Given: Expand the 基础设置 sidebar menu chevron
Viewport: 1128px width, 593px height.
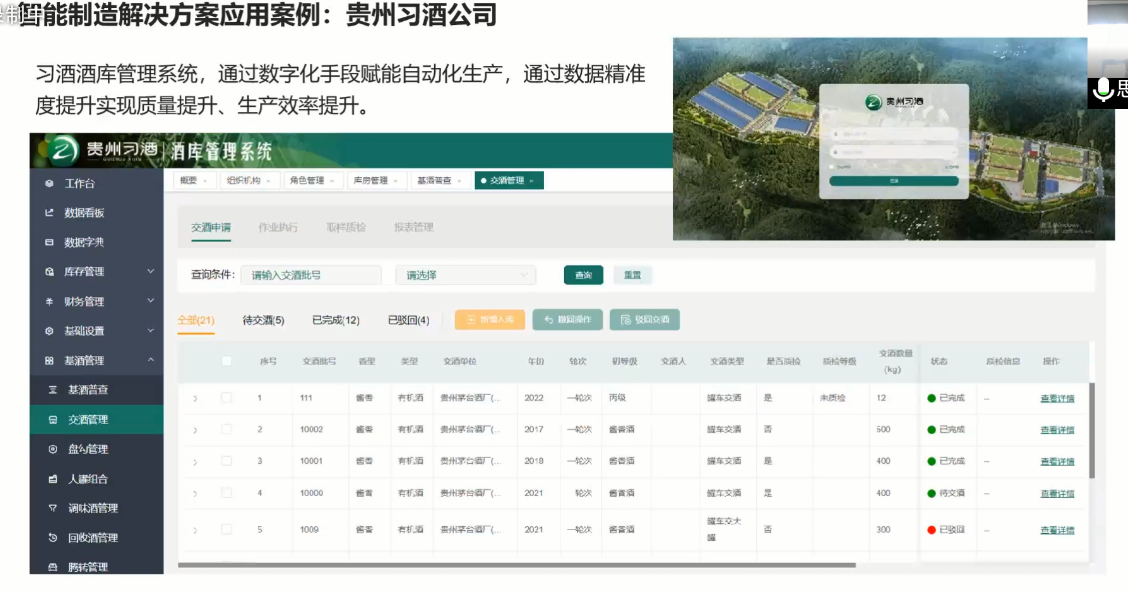Looking at the screenshot, I should (150, 330).
